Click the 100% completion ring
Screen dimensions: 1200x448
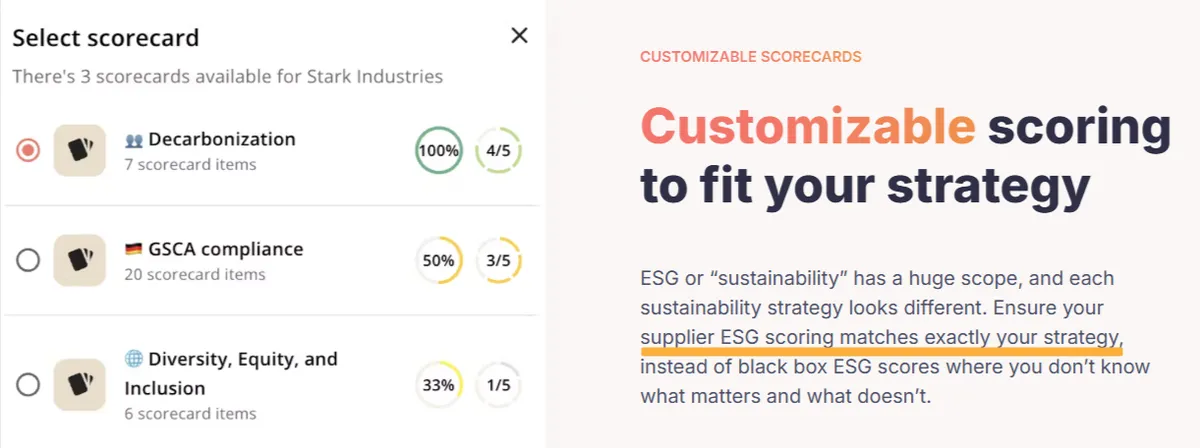click(439, 151)
